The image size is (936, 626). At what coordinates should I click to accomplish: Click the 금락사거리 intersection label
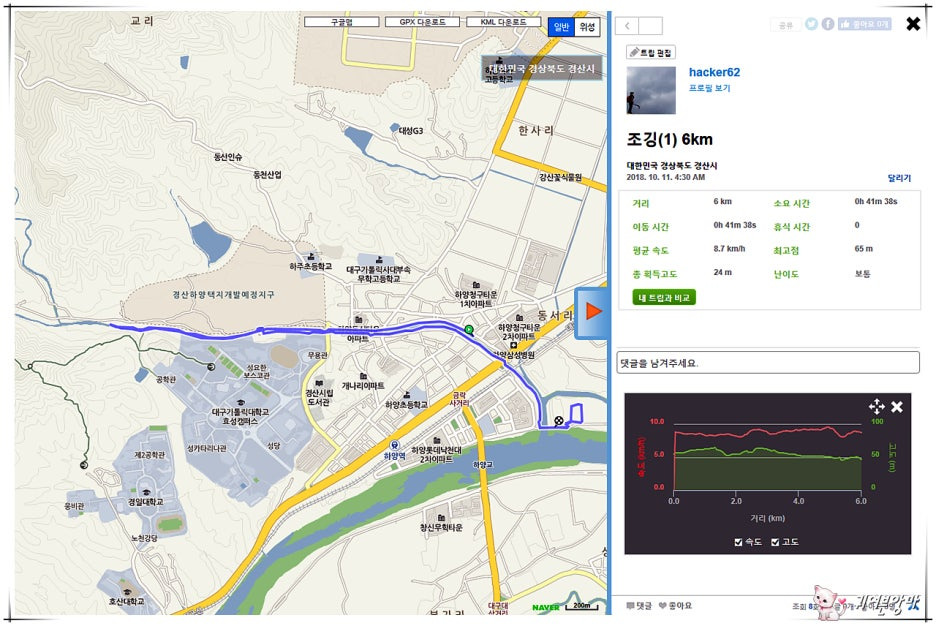[458, 399]
